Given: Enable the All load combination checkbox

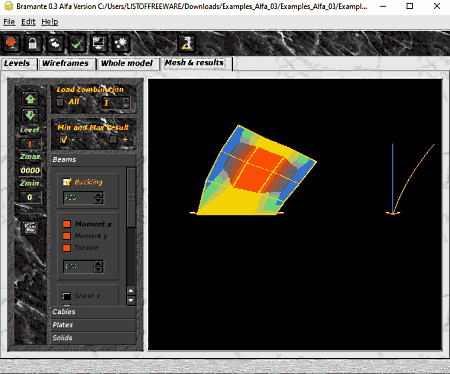Looking at the screenshot, I should (x=60, y=102).
